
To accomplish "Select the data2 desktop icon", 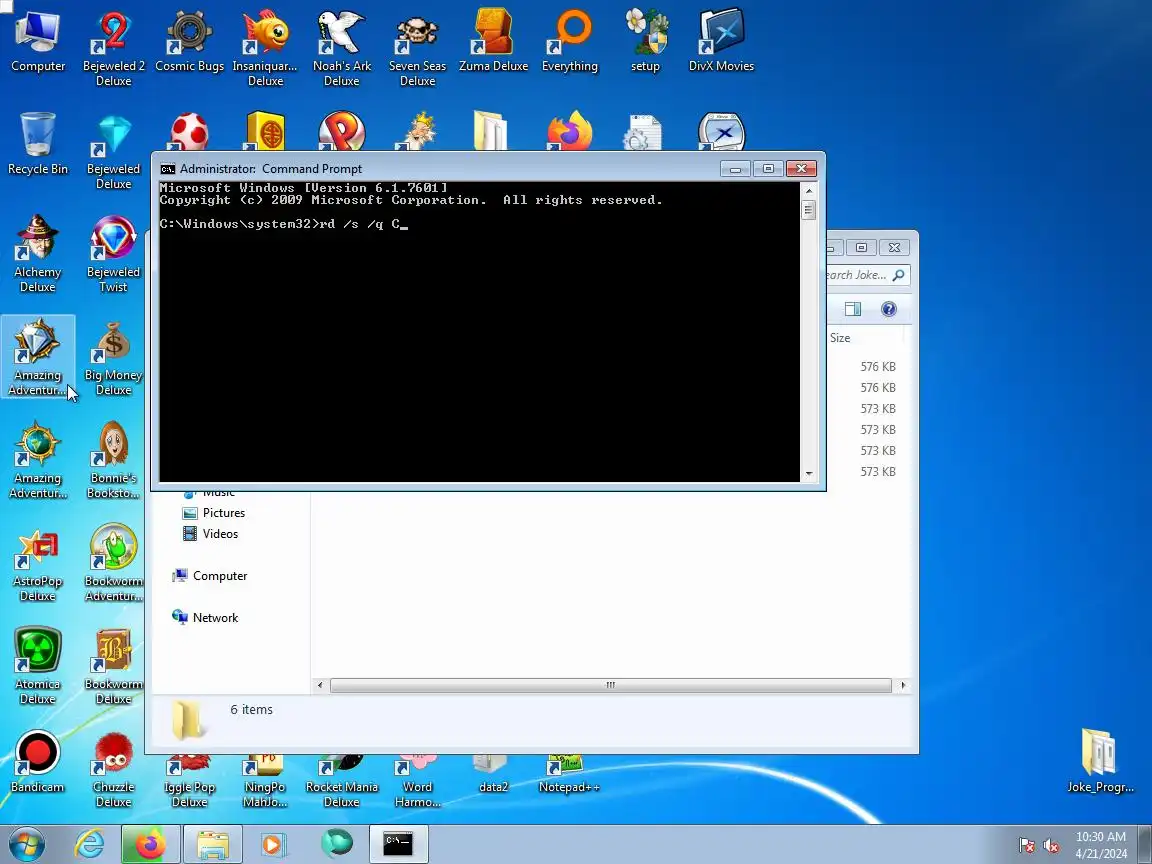I will pos(494,774).
